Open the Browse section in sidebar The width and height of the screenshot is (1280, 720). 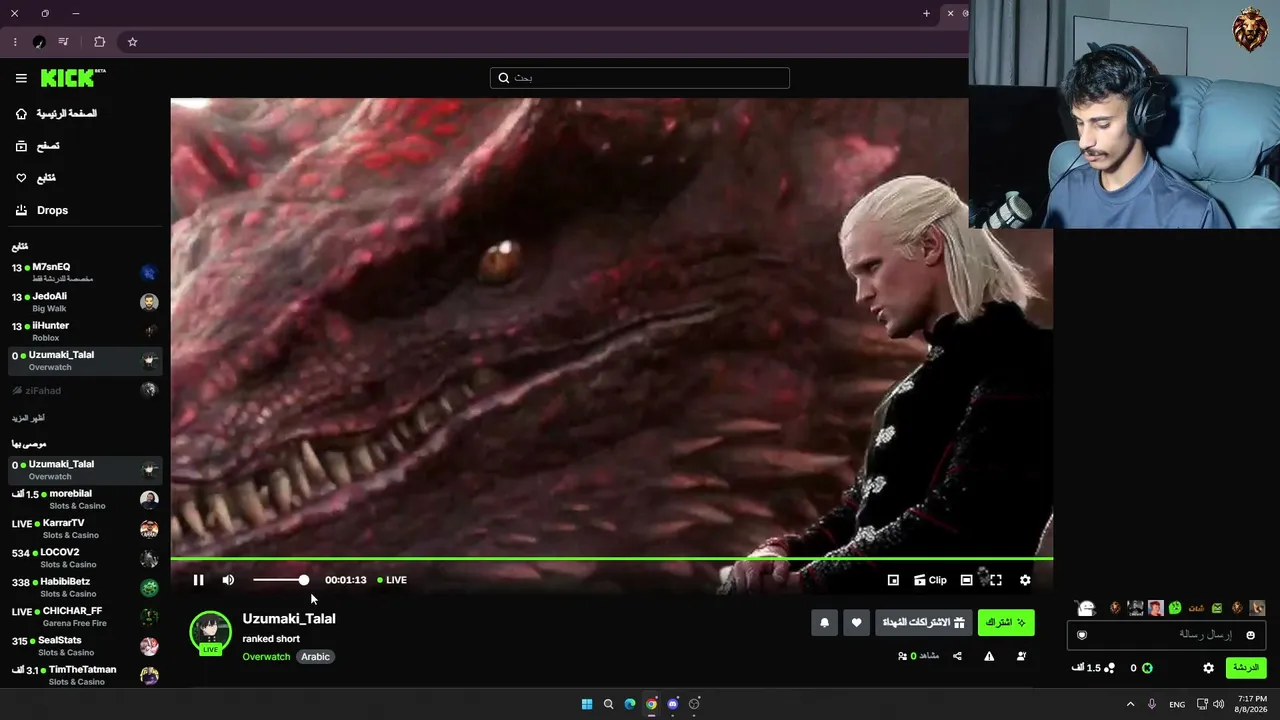[38, 146]
